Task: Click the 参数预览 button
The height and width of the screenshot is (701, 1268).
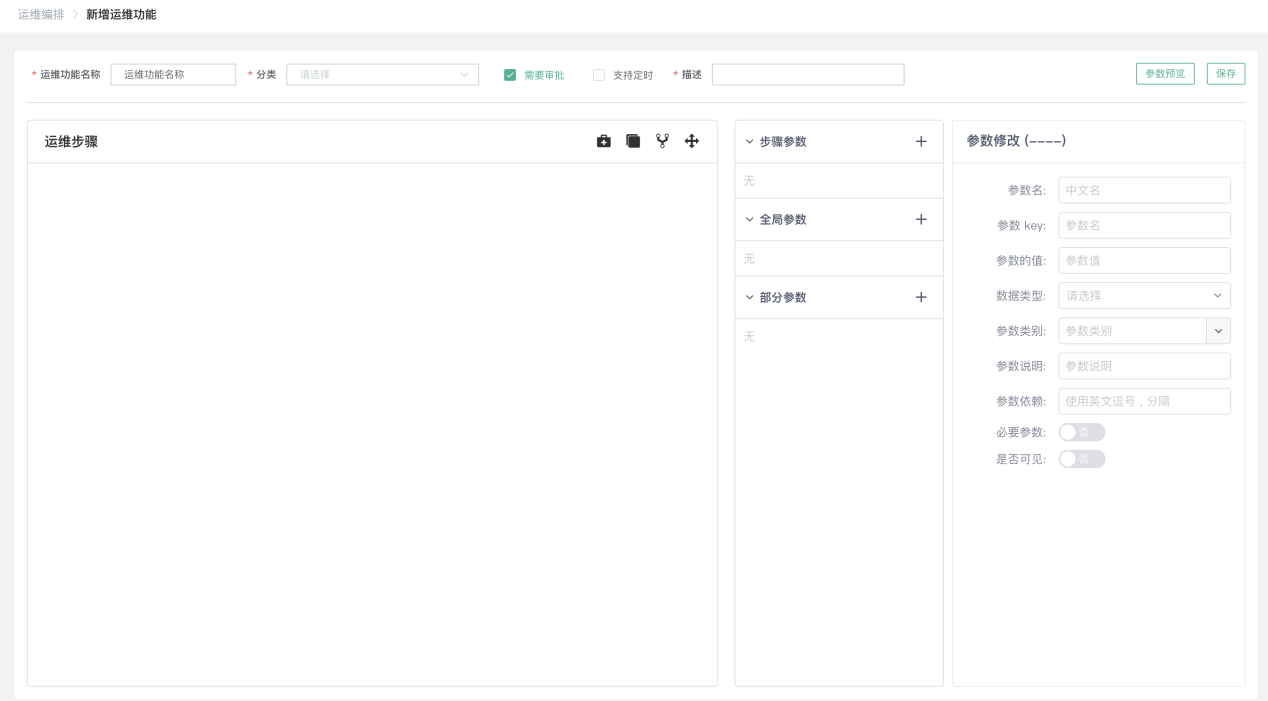Action: [1165, 74]
